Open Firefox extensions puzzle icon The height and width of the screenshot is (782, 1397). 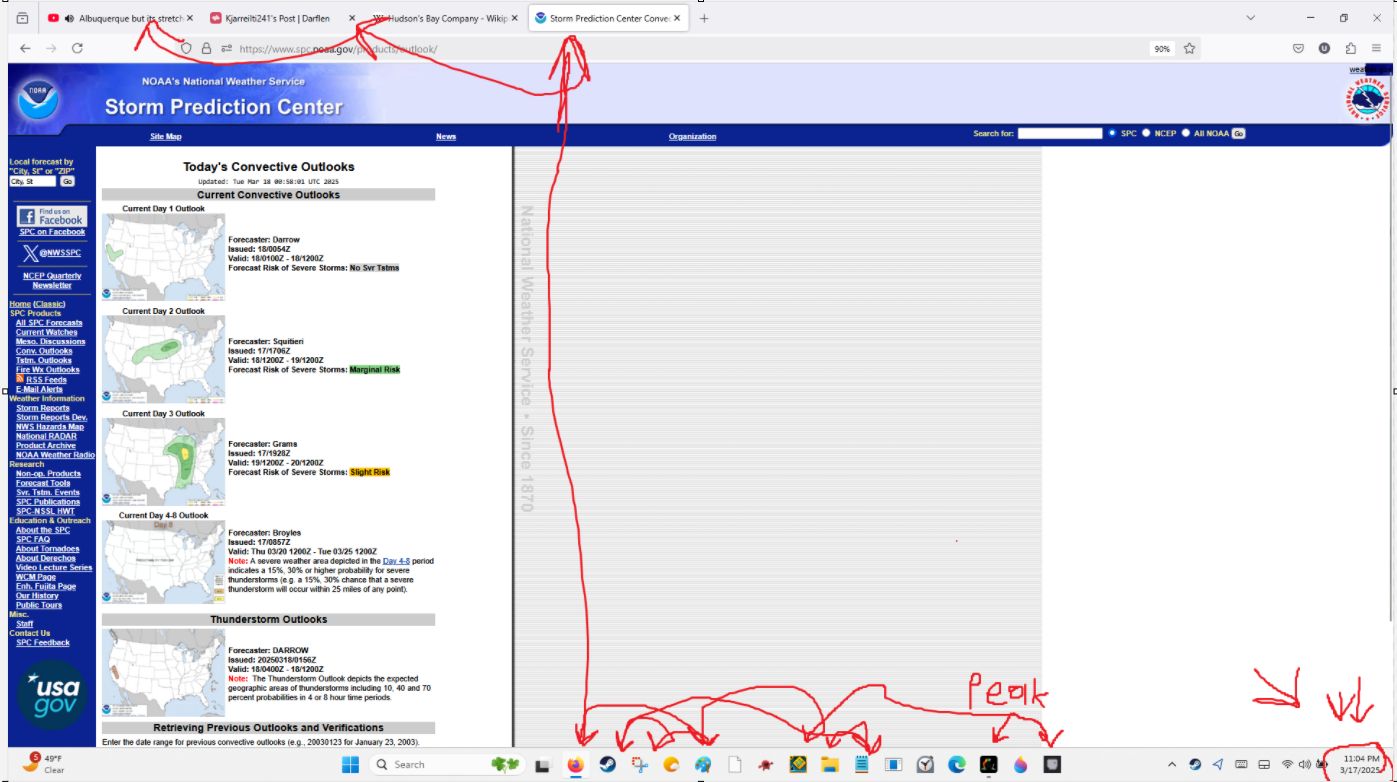tap(1351, 48)
